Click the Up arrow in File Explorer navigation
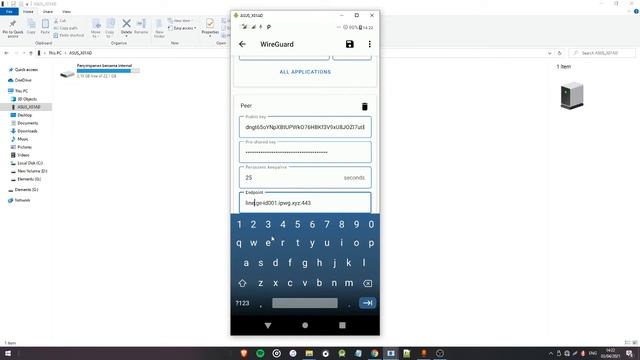 pos(31,53)
